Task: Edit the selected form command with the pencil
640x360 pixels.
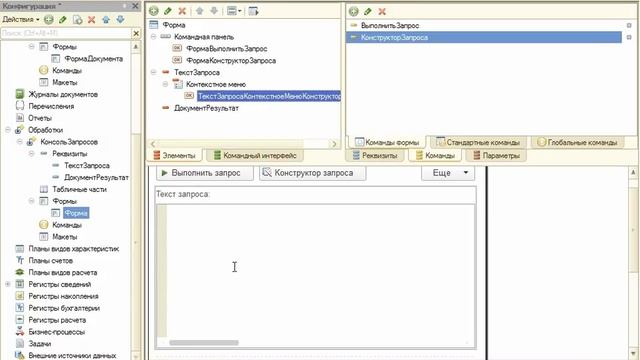Action: click(368, 11)
